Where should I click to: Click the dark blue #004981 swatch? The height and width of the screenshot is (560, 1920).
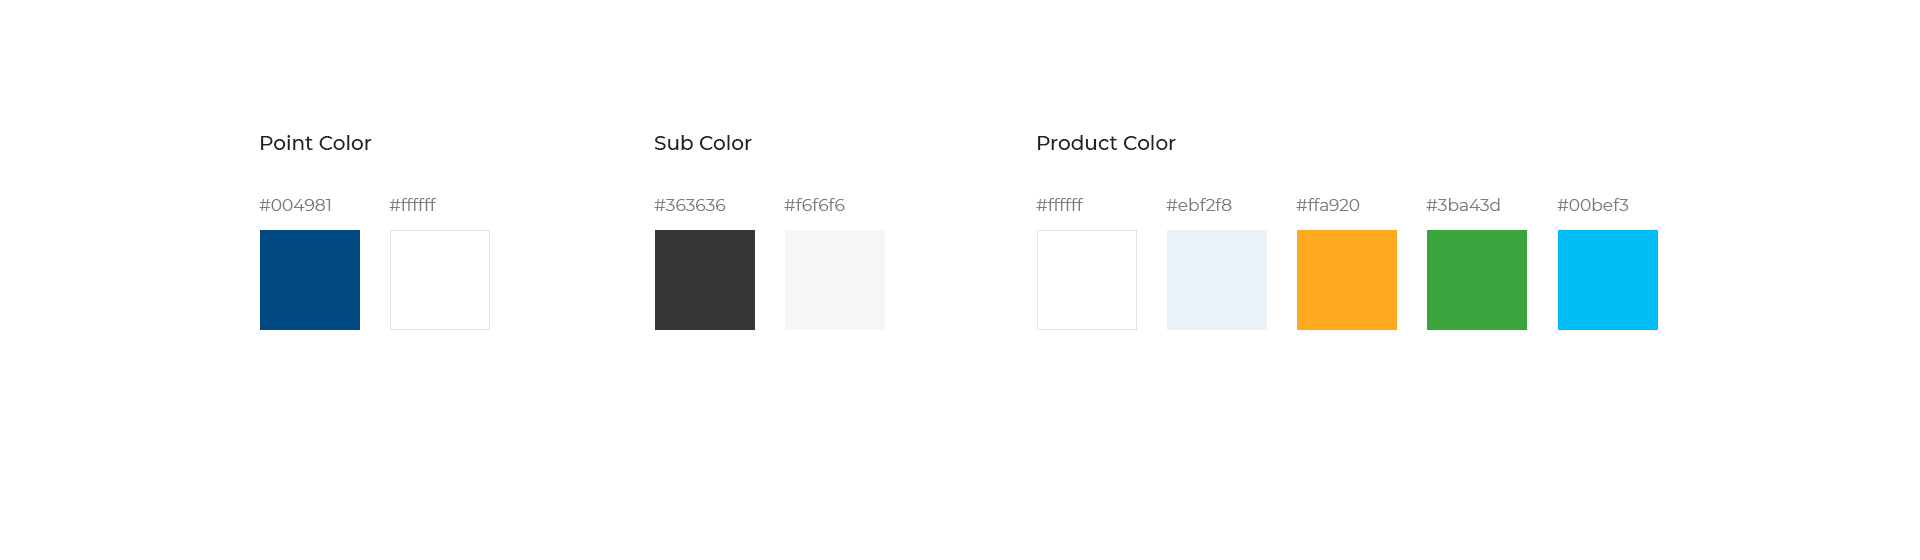[310, 280]
